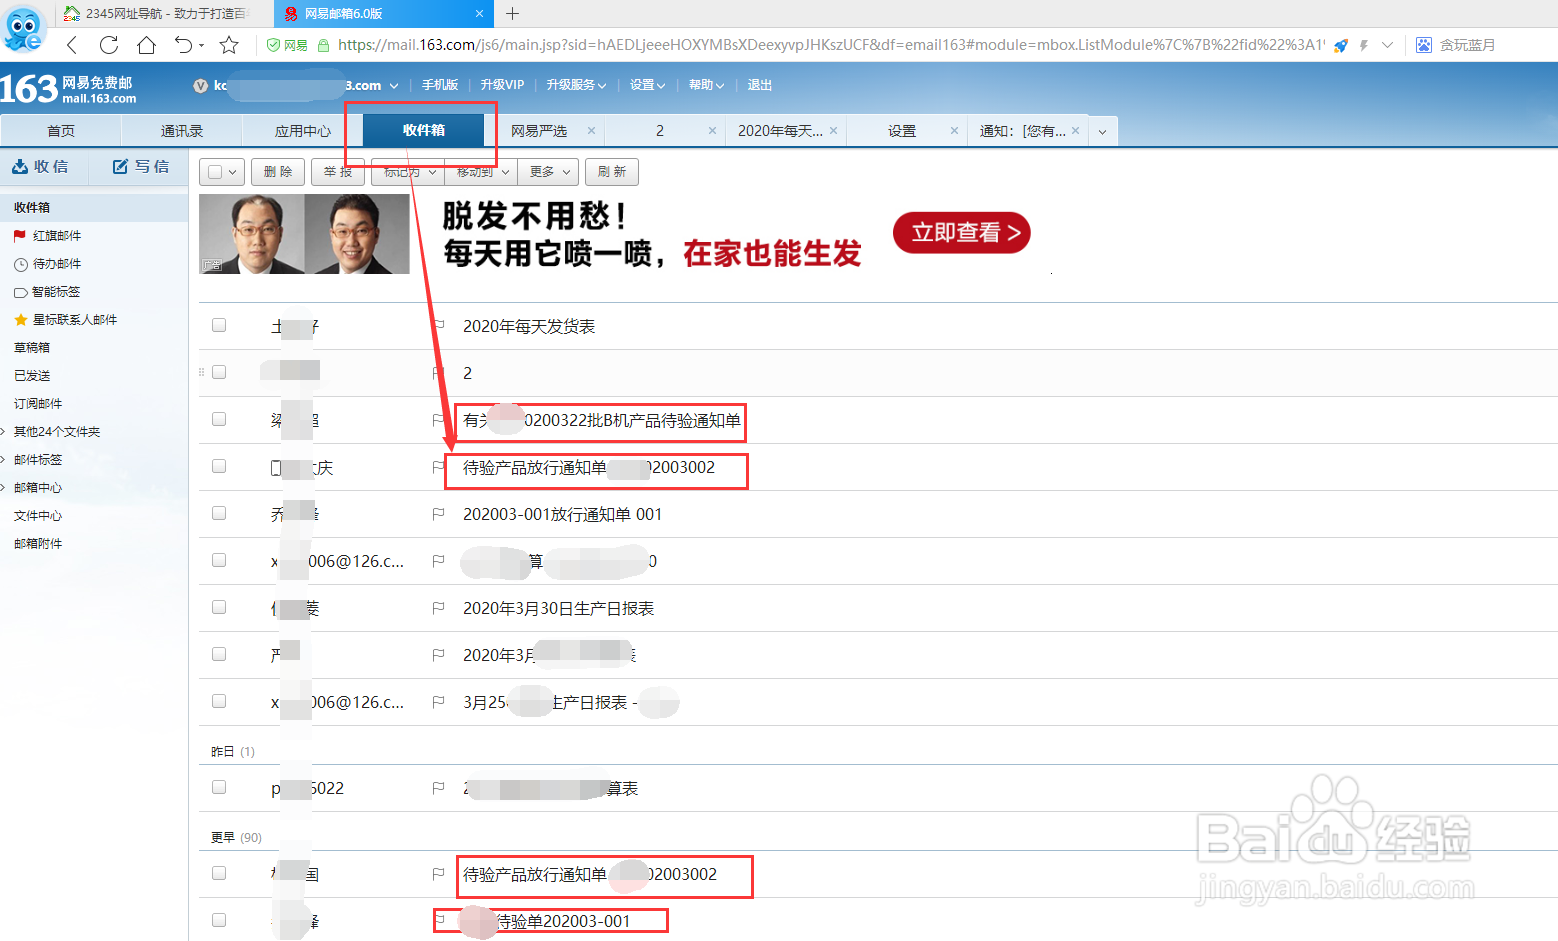The image size is (1558, 941).
Task: Click the undo/restore closed page icon
Action: pos(183,45)
